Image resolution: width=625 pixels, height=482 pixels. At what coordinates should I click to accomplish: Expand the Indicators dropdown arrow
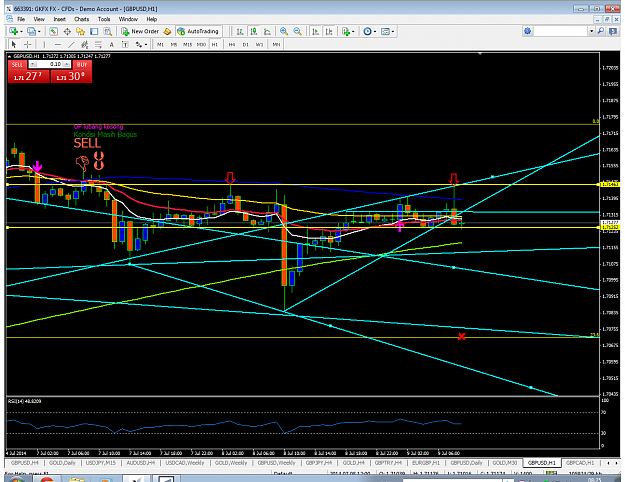tap(353, 31)
